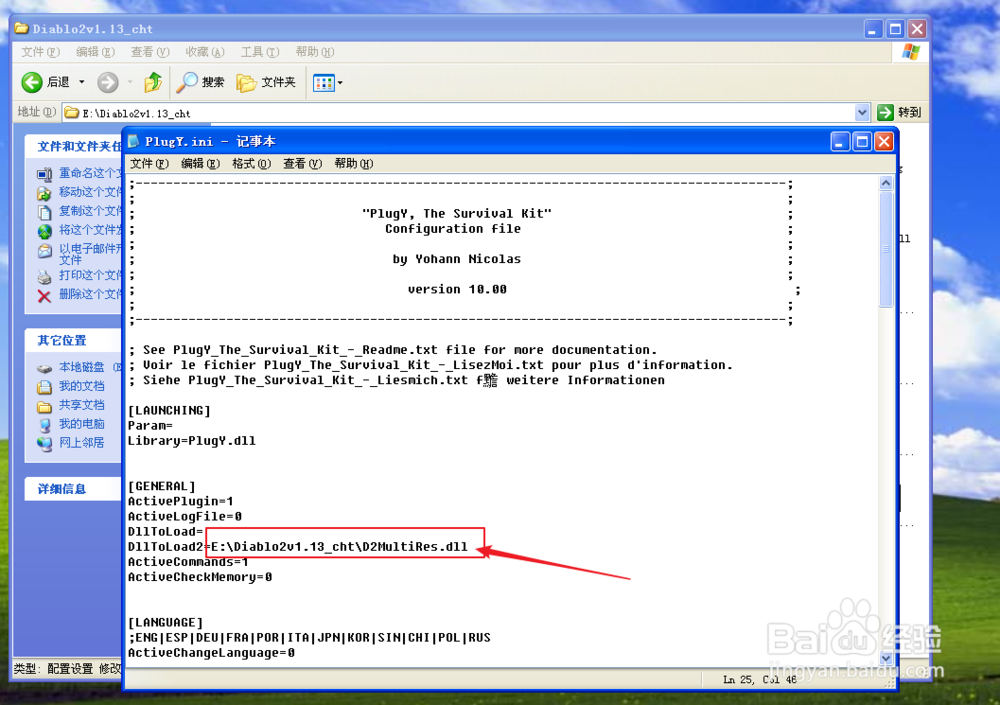Click the Windows flag logo in Explorer

[x=911, y=52]
